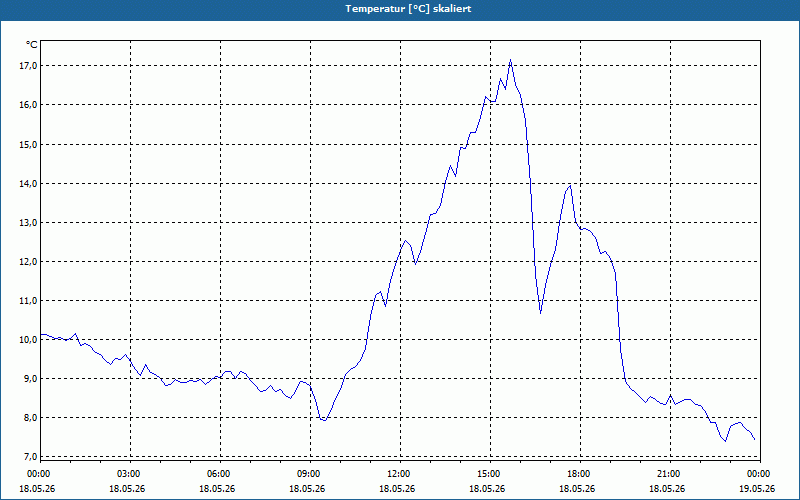Click the 21:00 time axis label
Screen dimensions: 800x500
pos(670,474)
